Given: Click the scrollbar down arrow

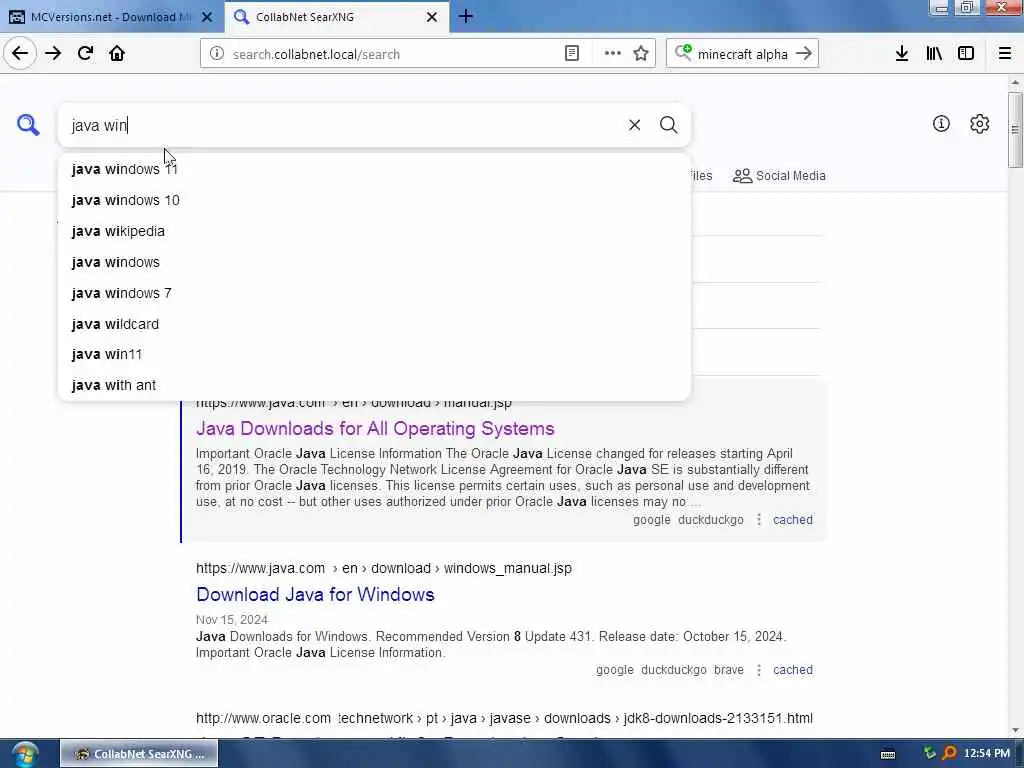Looking at the screenshot, I should (1015, 731).
